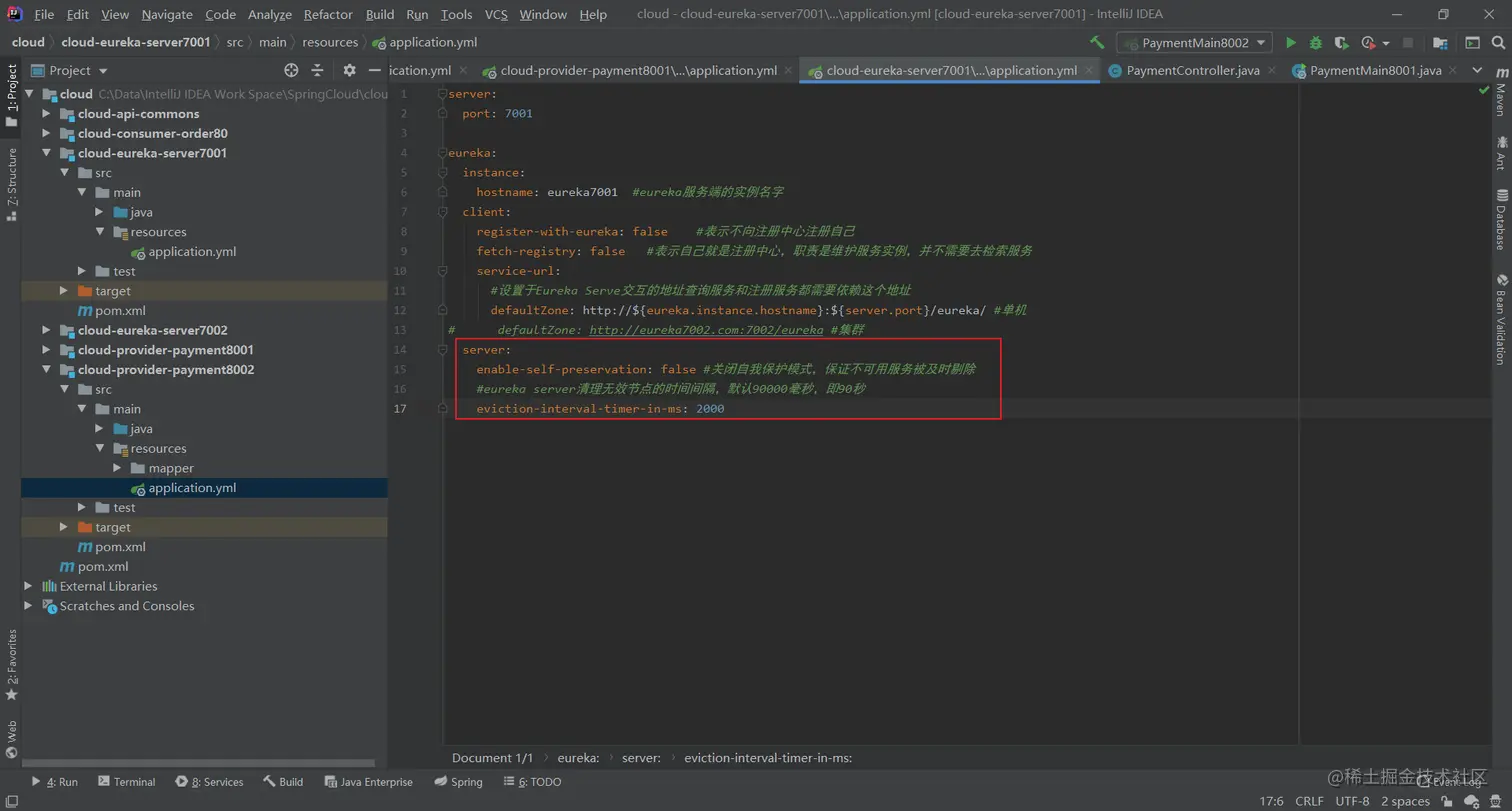Switch to PaymentMain8001.java tab
Screen dimensions: 1512x811
[x=1375, y=71]
